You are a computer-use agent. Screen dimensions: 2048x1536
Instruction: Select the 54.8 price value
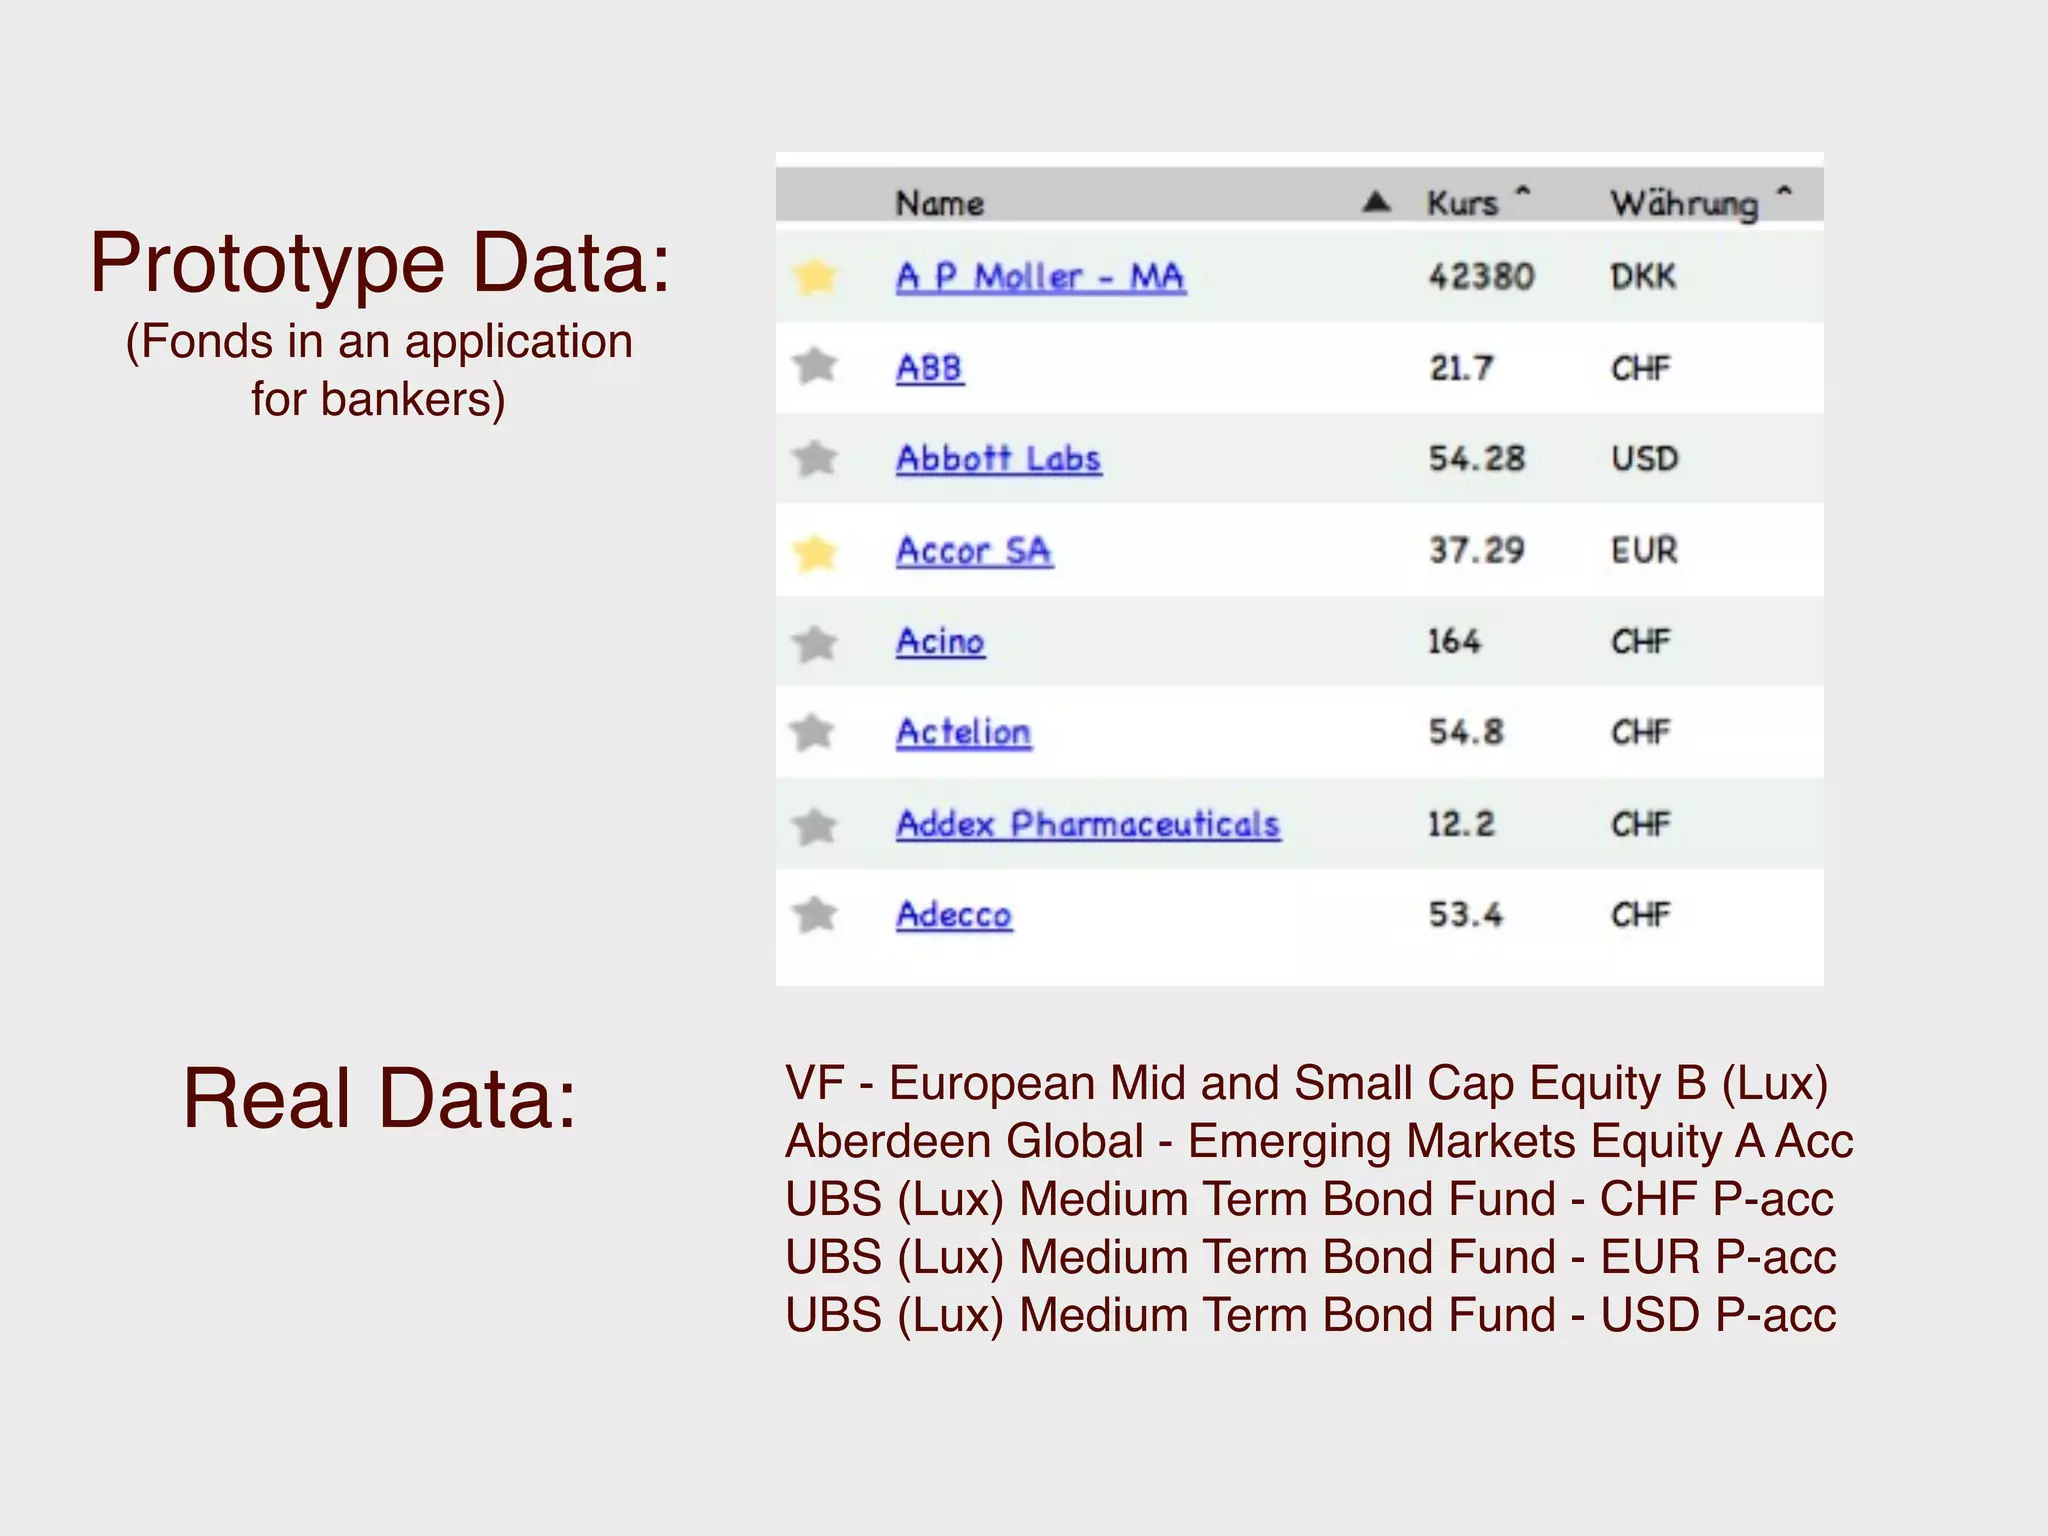pyautogui.click(x=1465, y=732)
